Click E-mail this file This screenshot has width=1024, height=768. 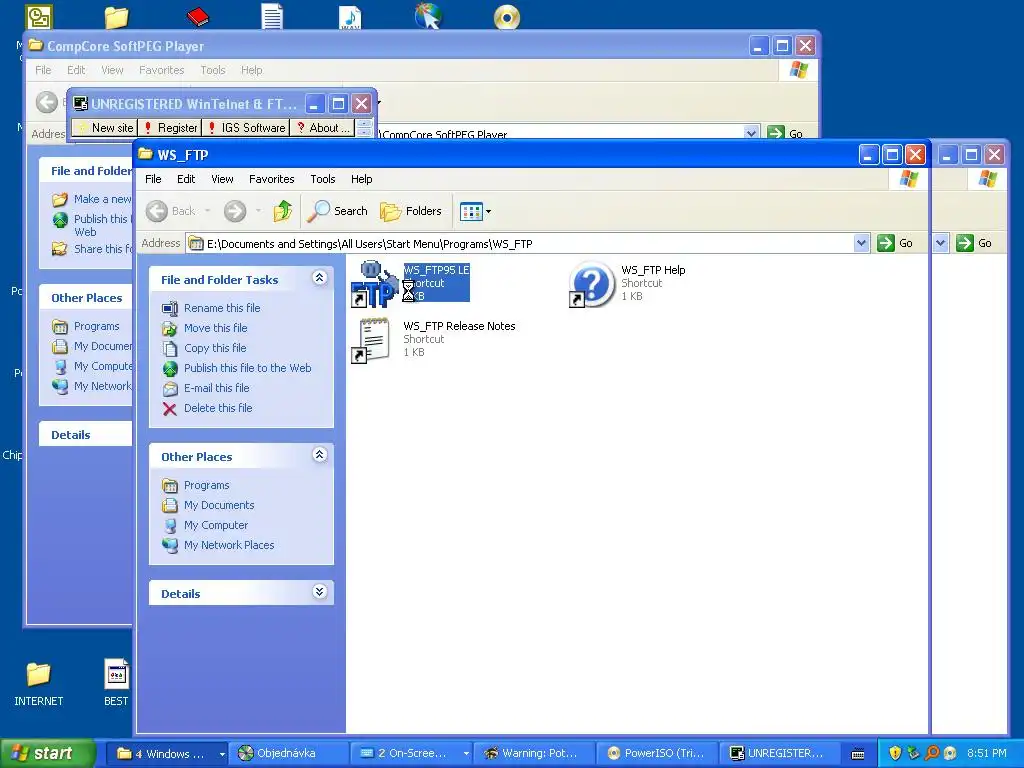[x=206, y=388]
